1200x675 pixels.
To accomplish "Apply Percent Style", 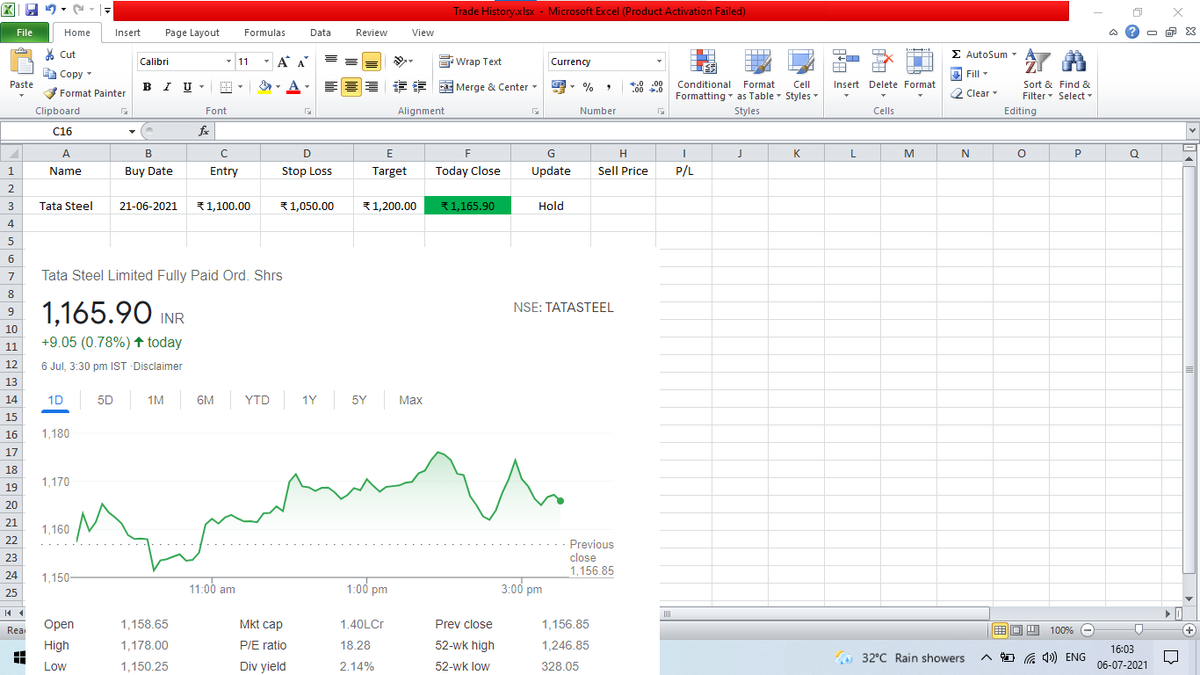I will pos(588,87).
